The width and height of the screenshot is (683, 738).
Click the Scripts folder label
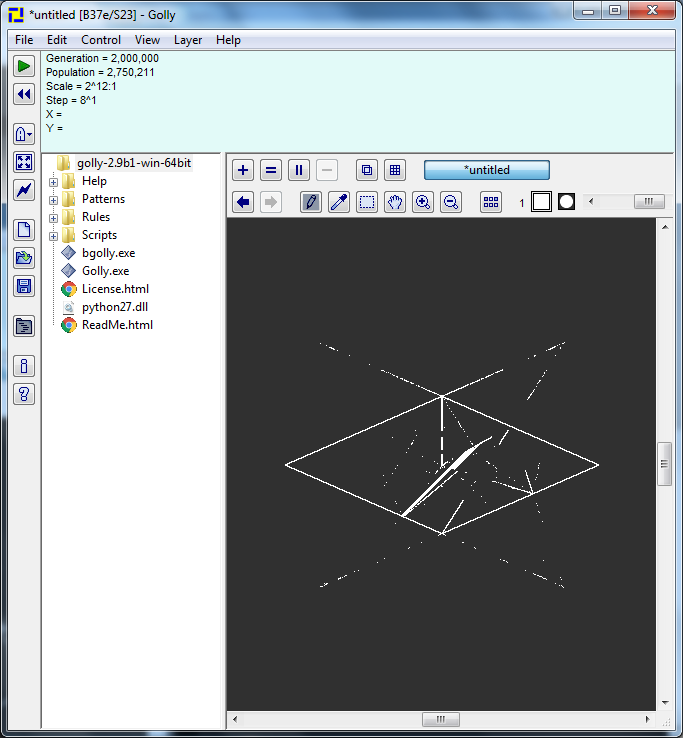click(99, 235)
